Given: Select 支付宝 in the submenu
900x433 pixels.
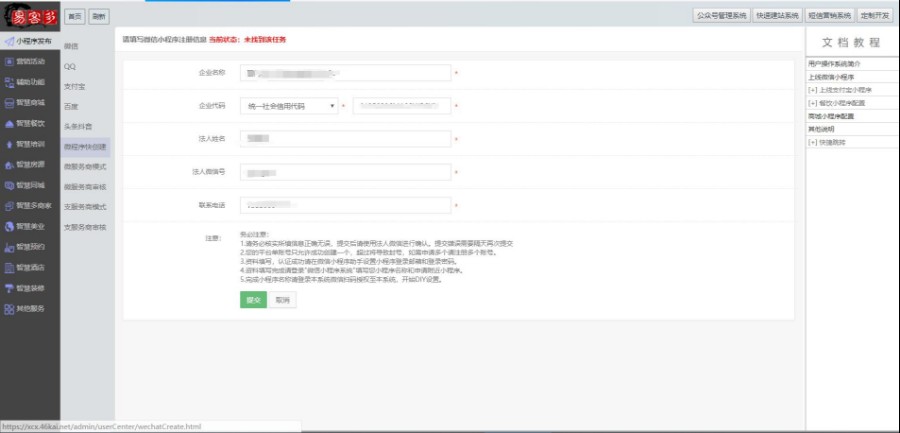Looking at the screenshot, I should coord(73,86).
